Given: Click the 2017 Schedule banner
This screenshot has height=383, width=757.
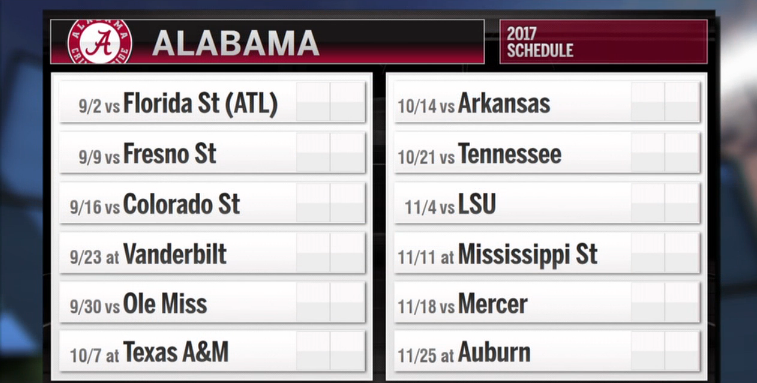Looking at the screenshot, I should 603,42.
